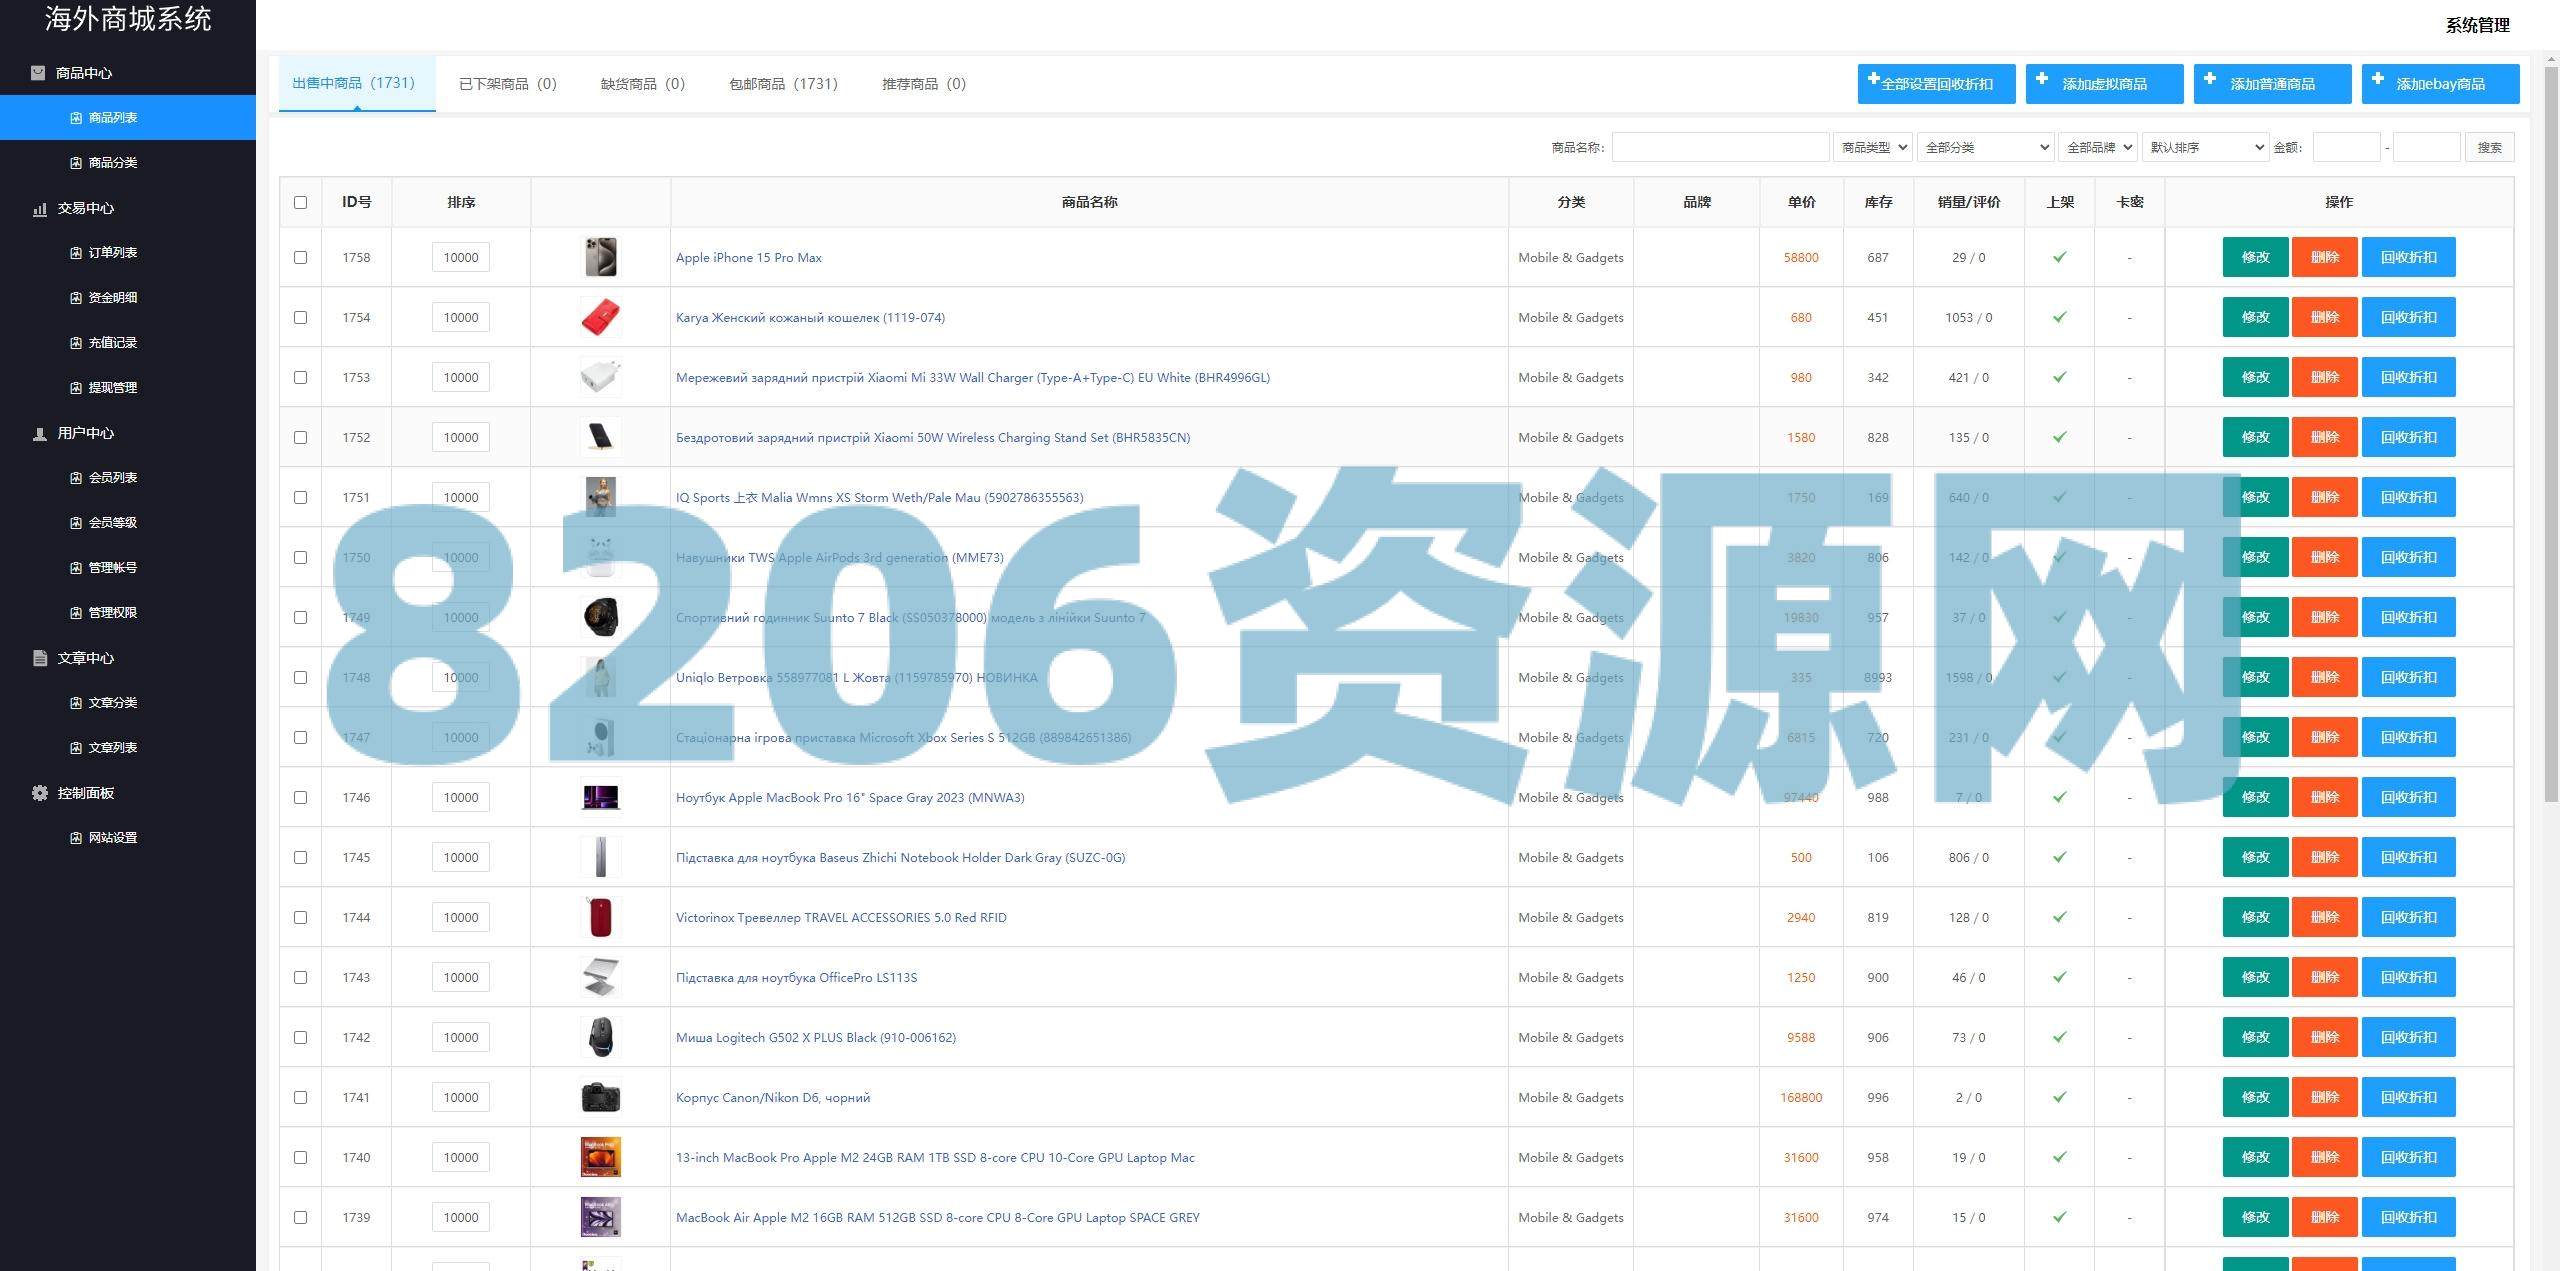
Task: Click the 商品中心 sidebar section icon
Action: pos(38,73)
